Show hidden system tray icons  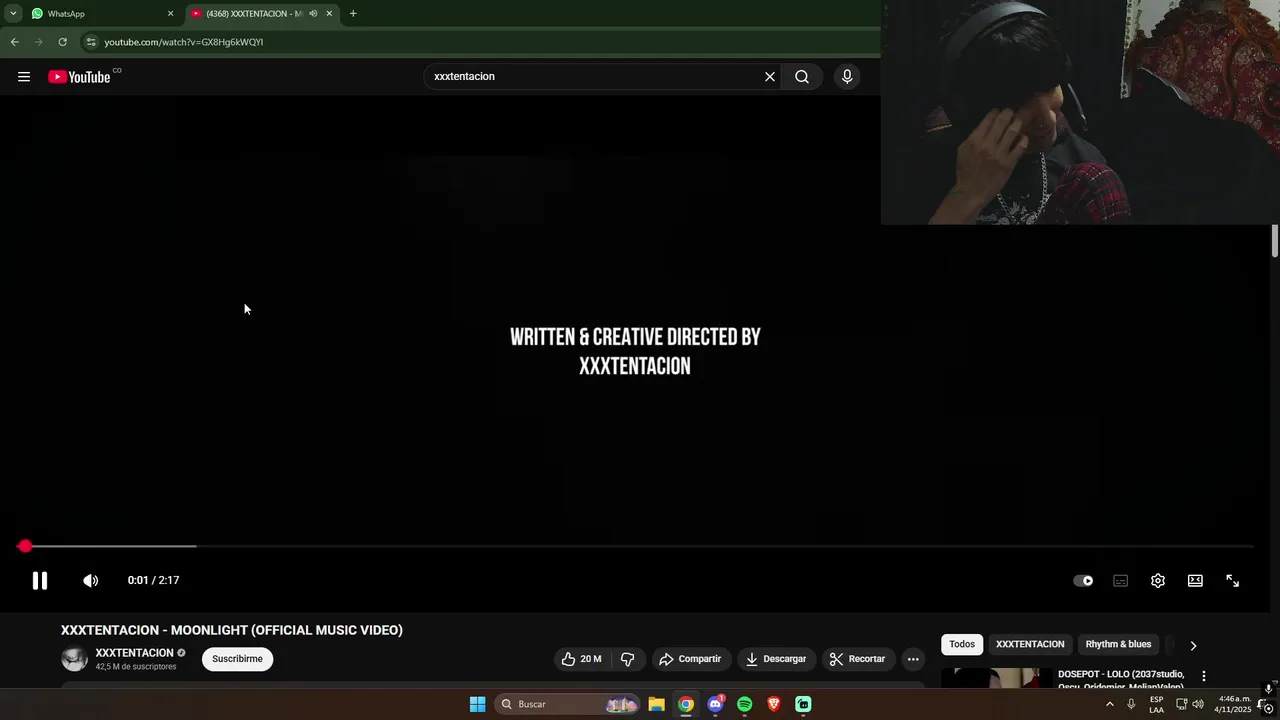coord(1109,704)
